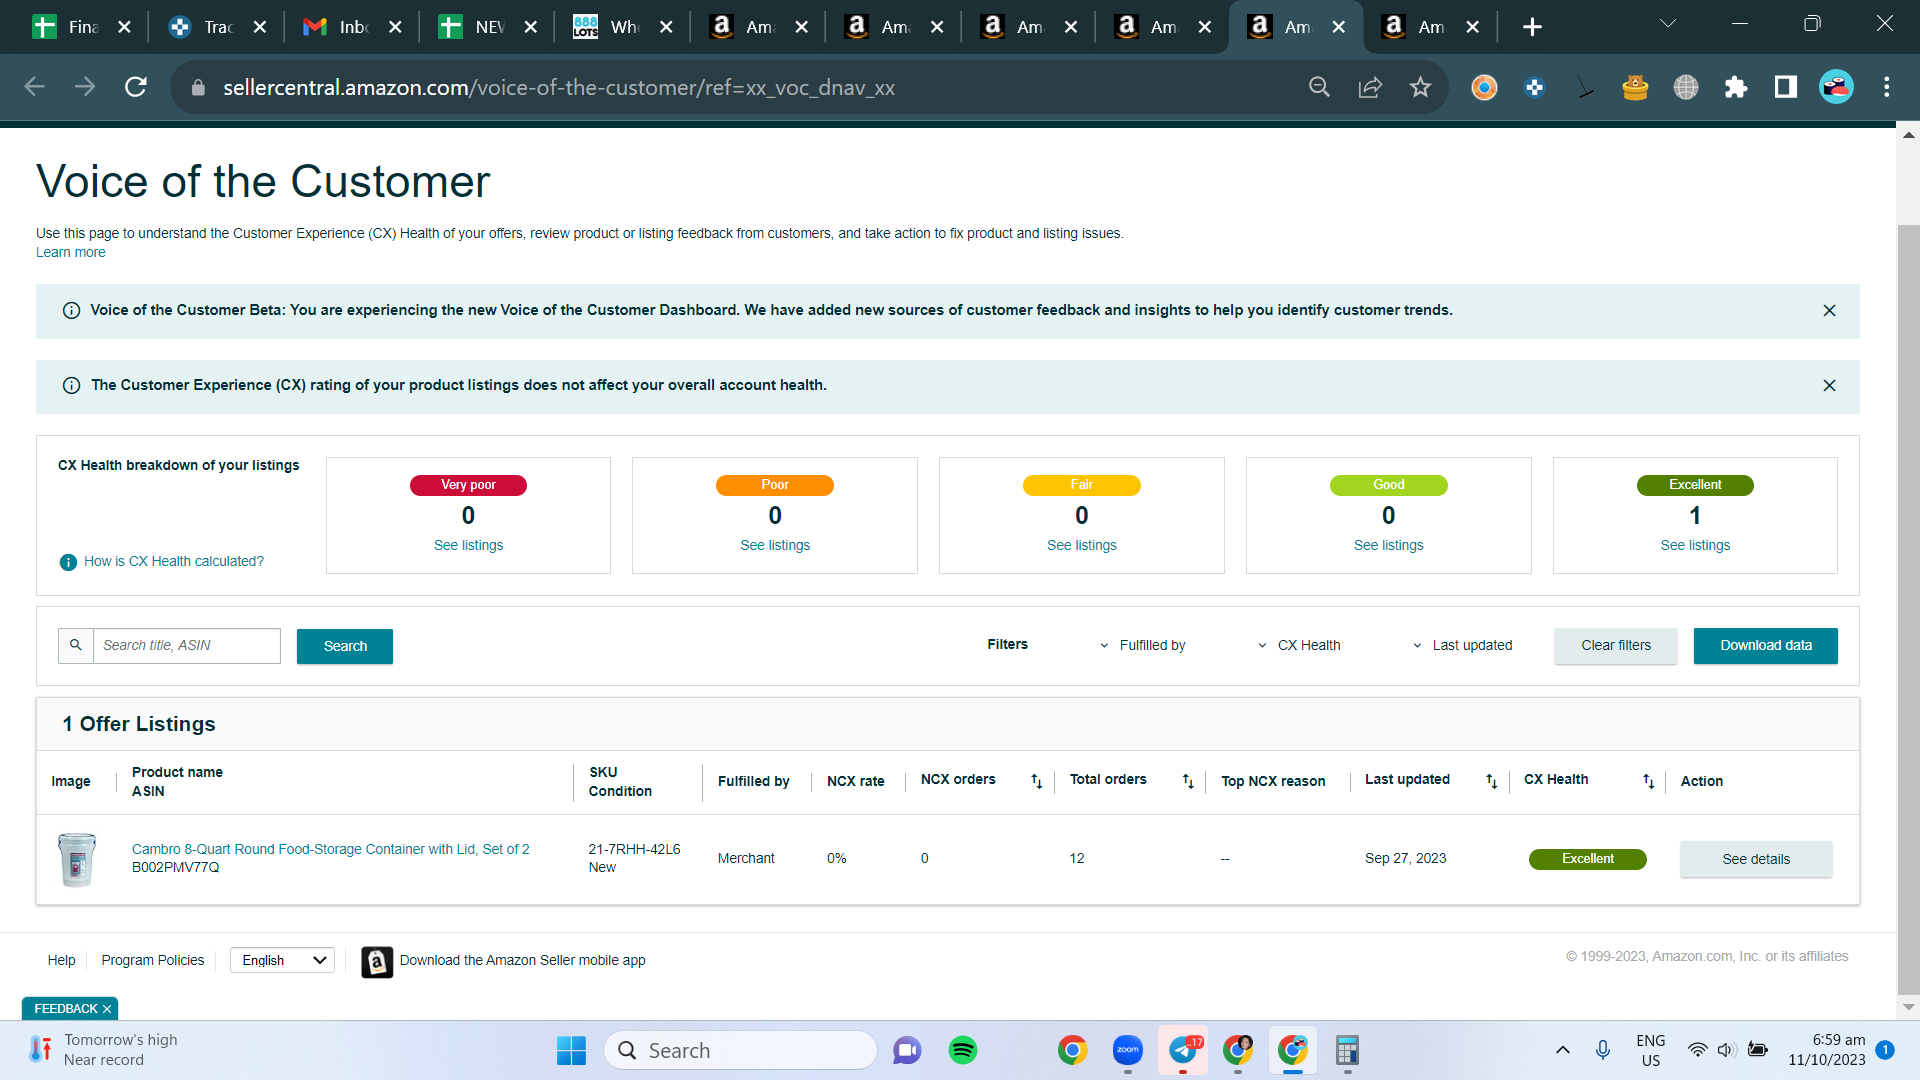Close the FEEDBACK tab
Image resolution: width=1920 pixels, height=1080 pixels.
coord(107,1009)
